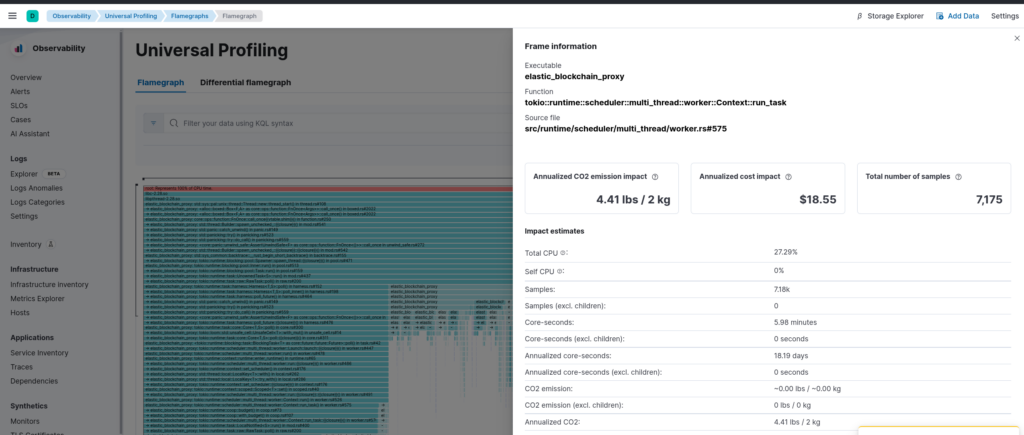Go to Universal Profiling breadcrumb
1024x435 pixels.
pos(131,16)
